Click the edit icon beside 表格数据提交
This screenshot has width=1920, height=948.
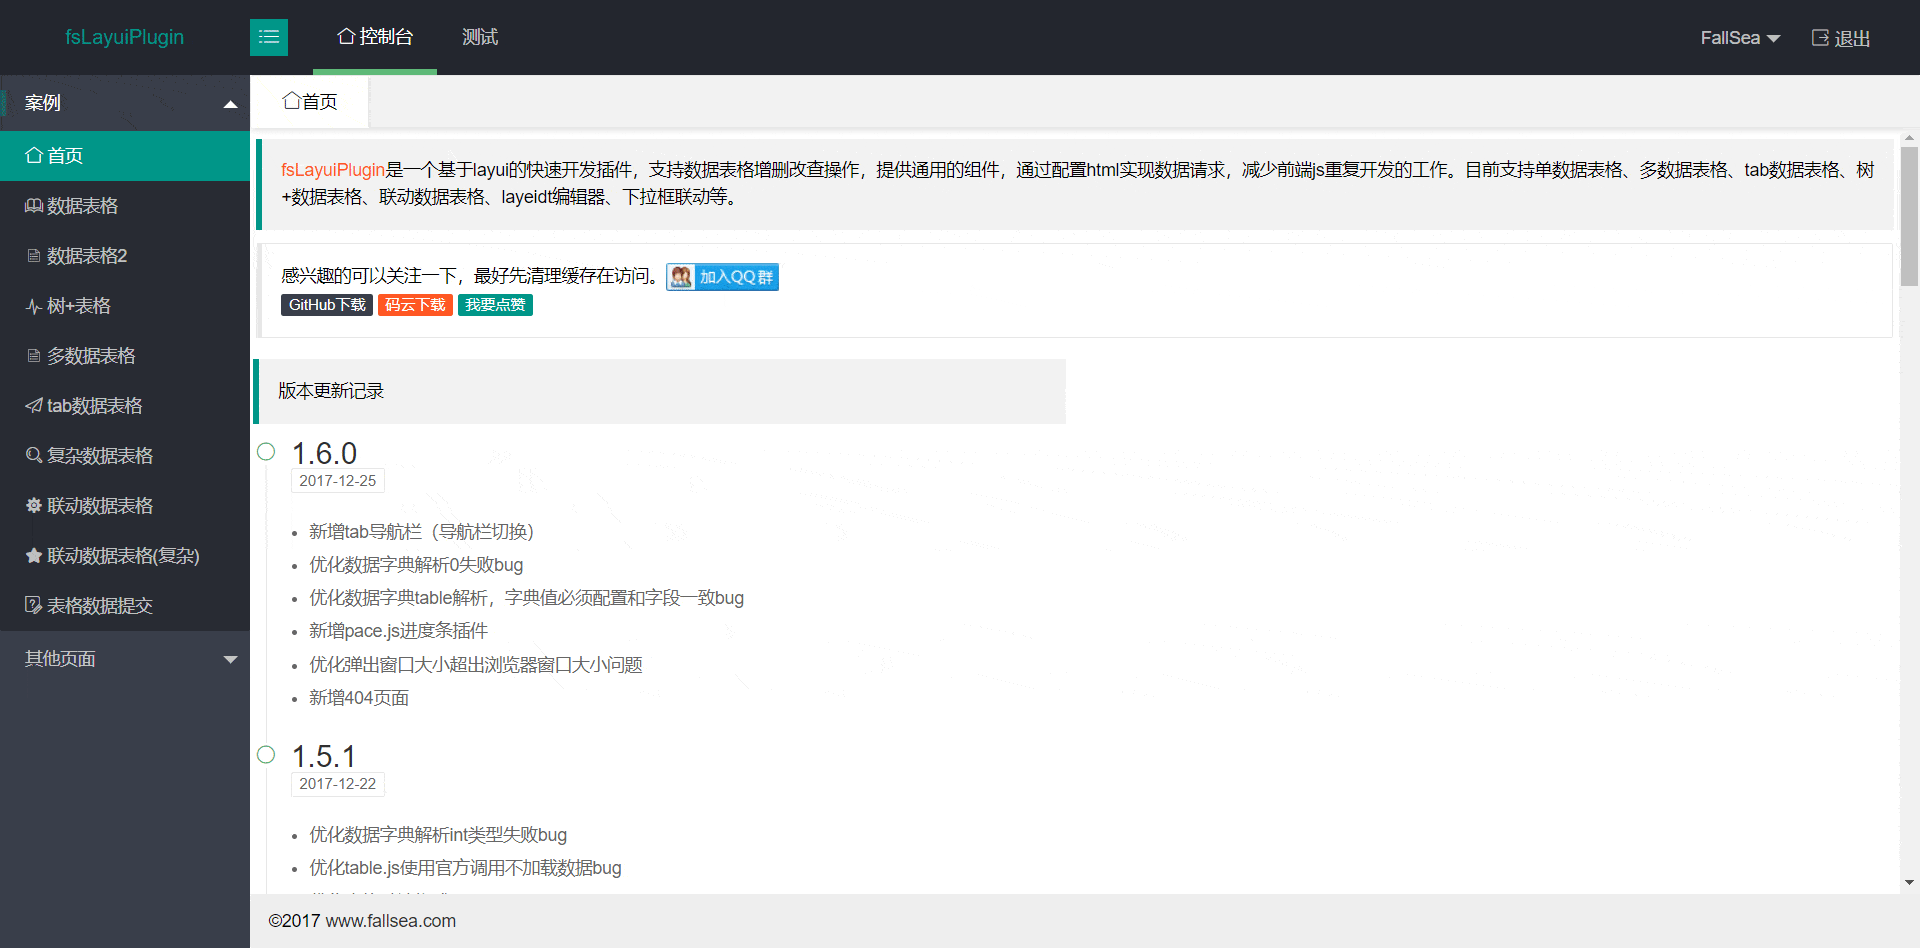point(34,606)
